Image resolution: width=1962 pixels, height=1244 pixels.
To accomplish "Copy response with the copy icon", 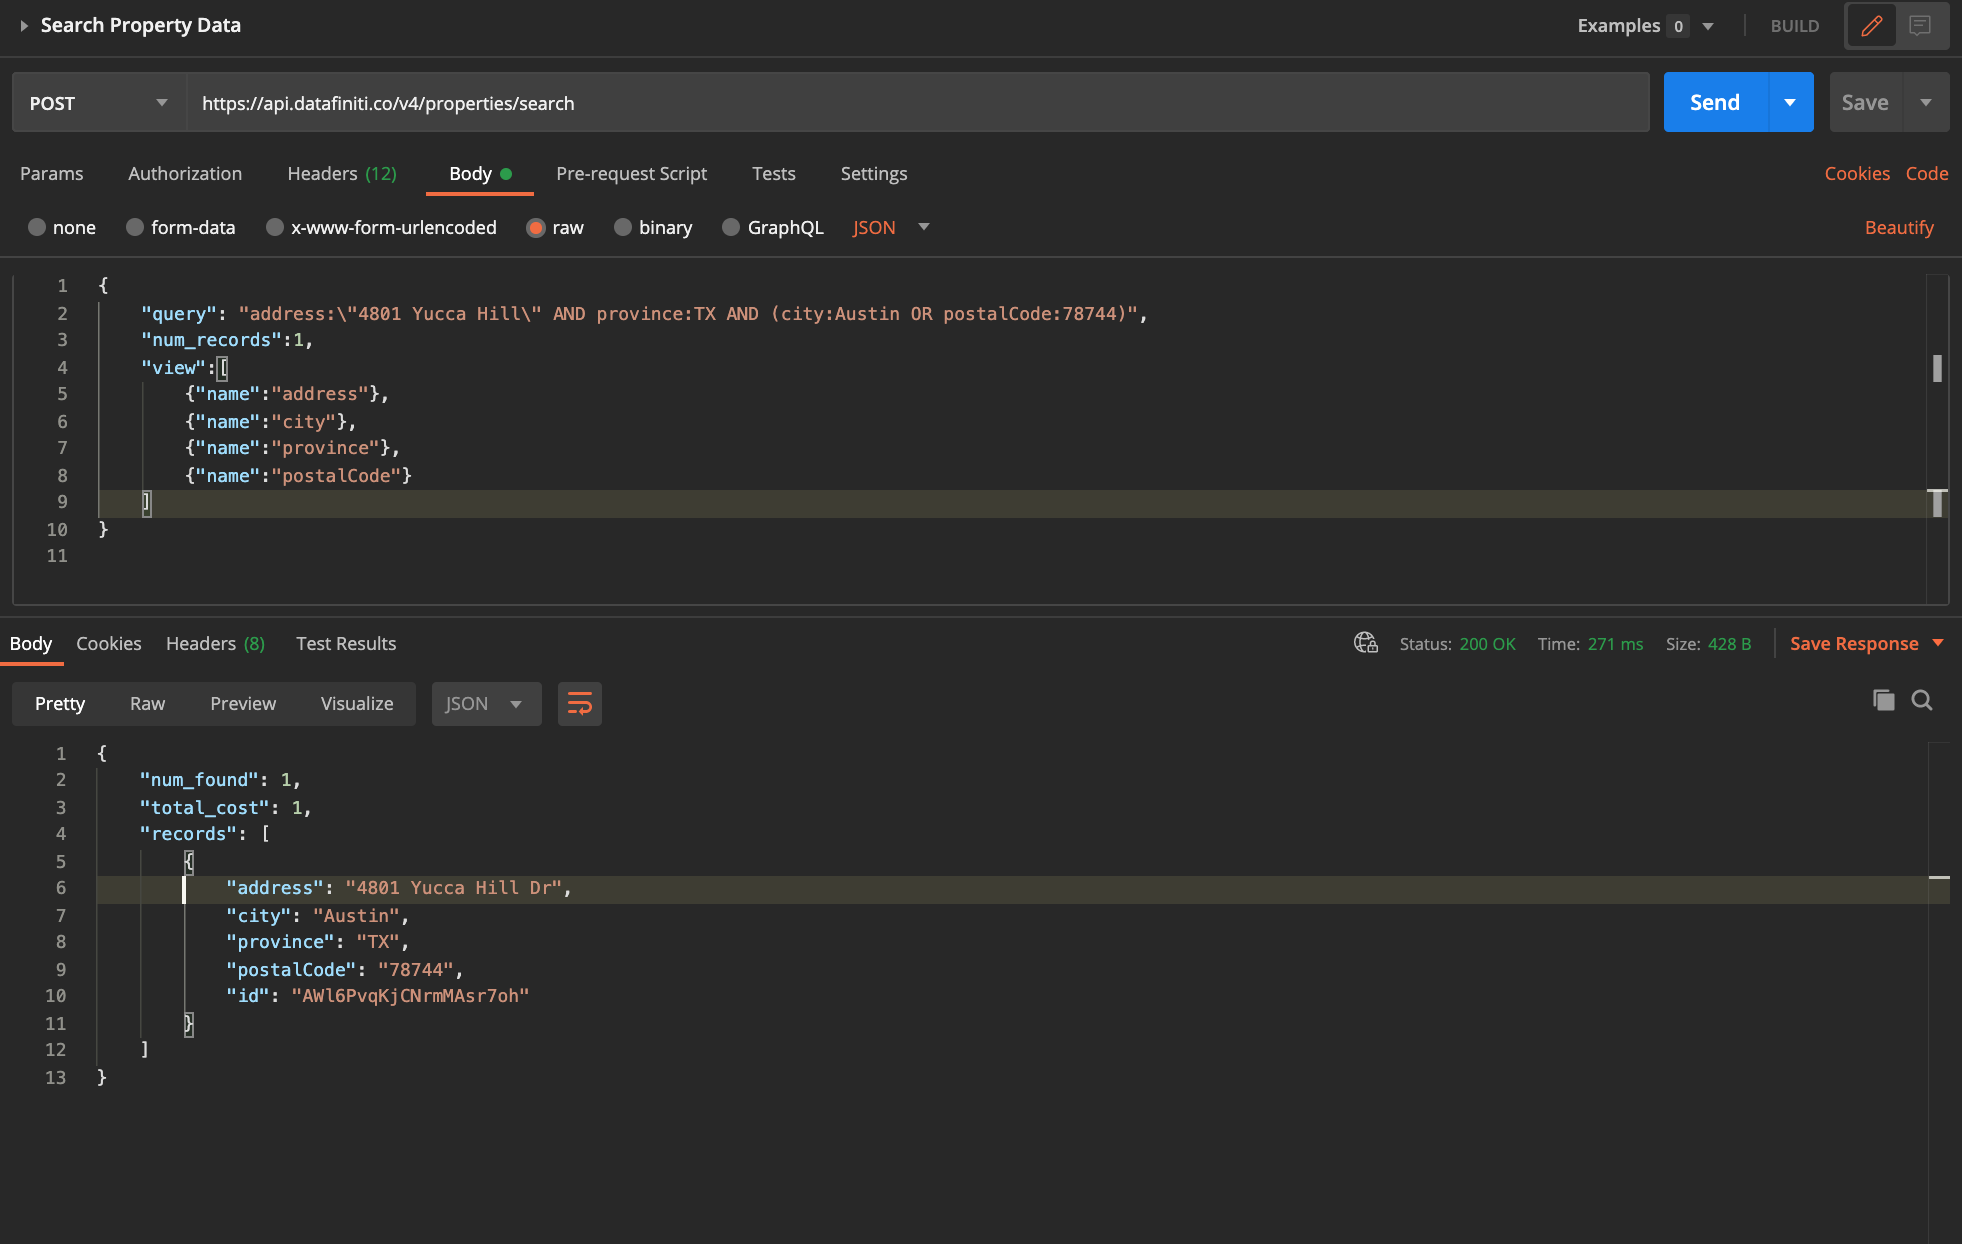I will [1883, 700].
